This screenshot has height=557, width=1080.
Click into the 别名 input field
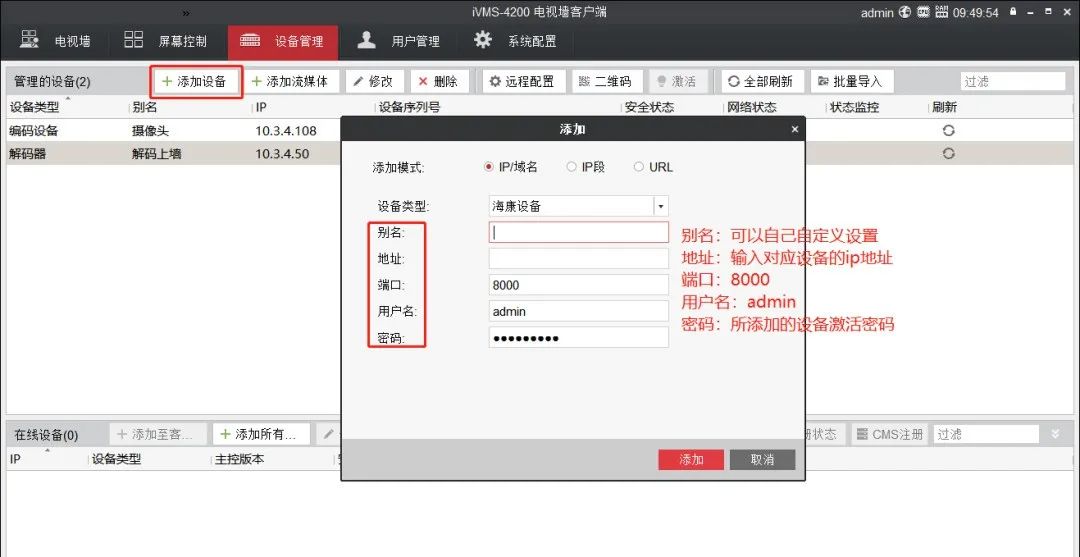tap(579, 232)
